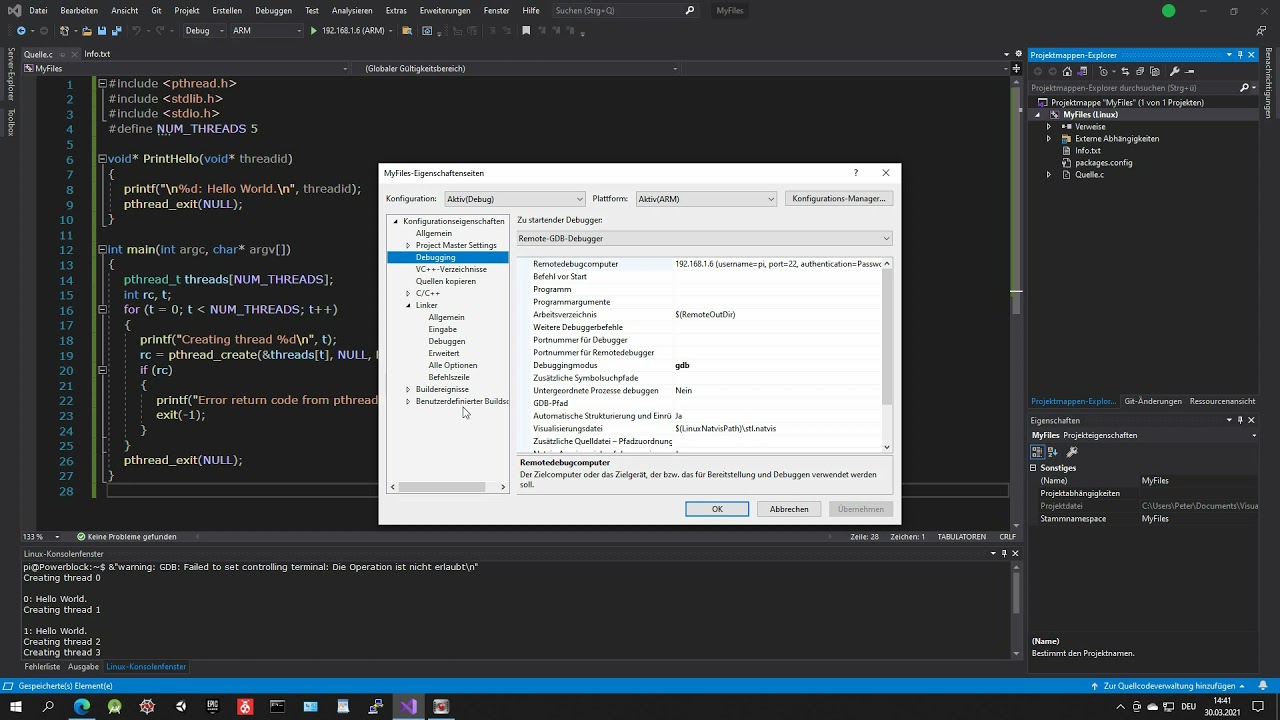Open the ARM platform dropdown in toolbar
This screenshot has width=1280, height=720.
267,30
